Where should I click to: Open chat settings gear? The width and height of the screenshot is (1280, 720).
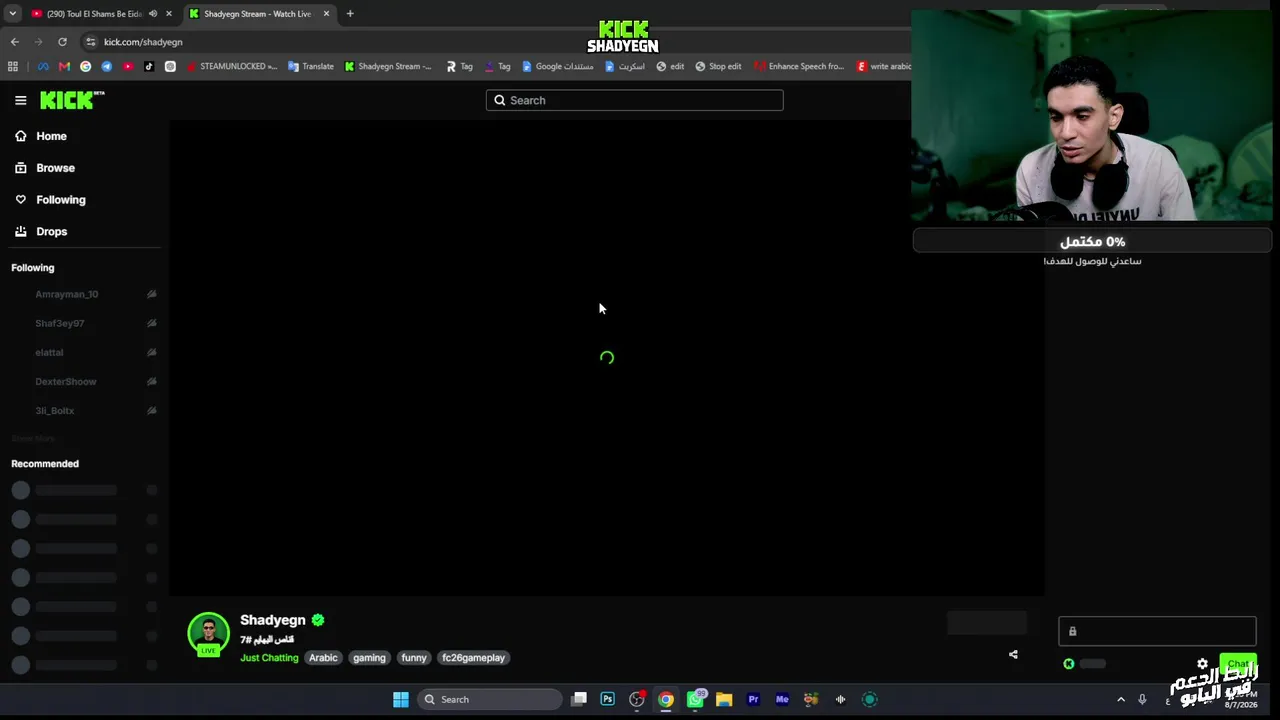point(1202,664)
